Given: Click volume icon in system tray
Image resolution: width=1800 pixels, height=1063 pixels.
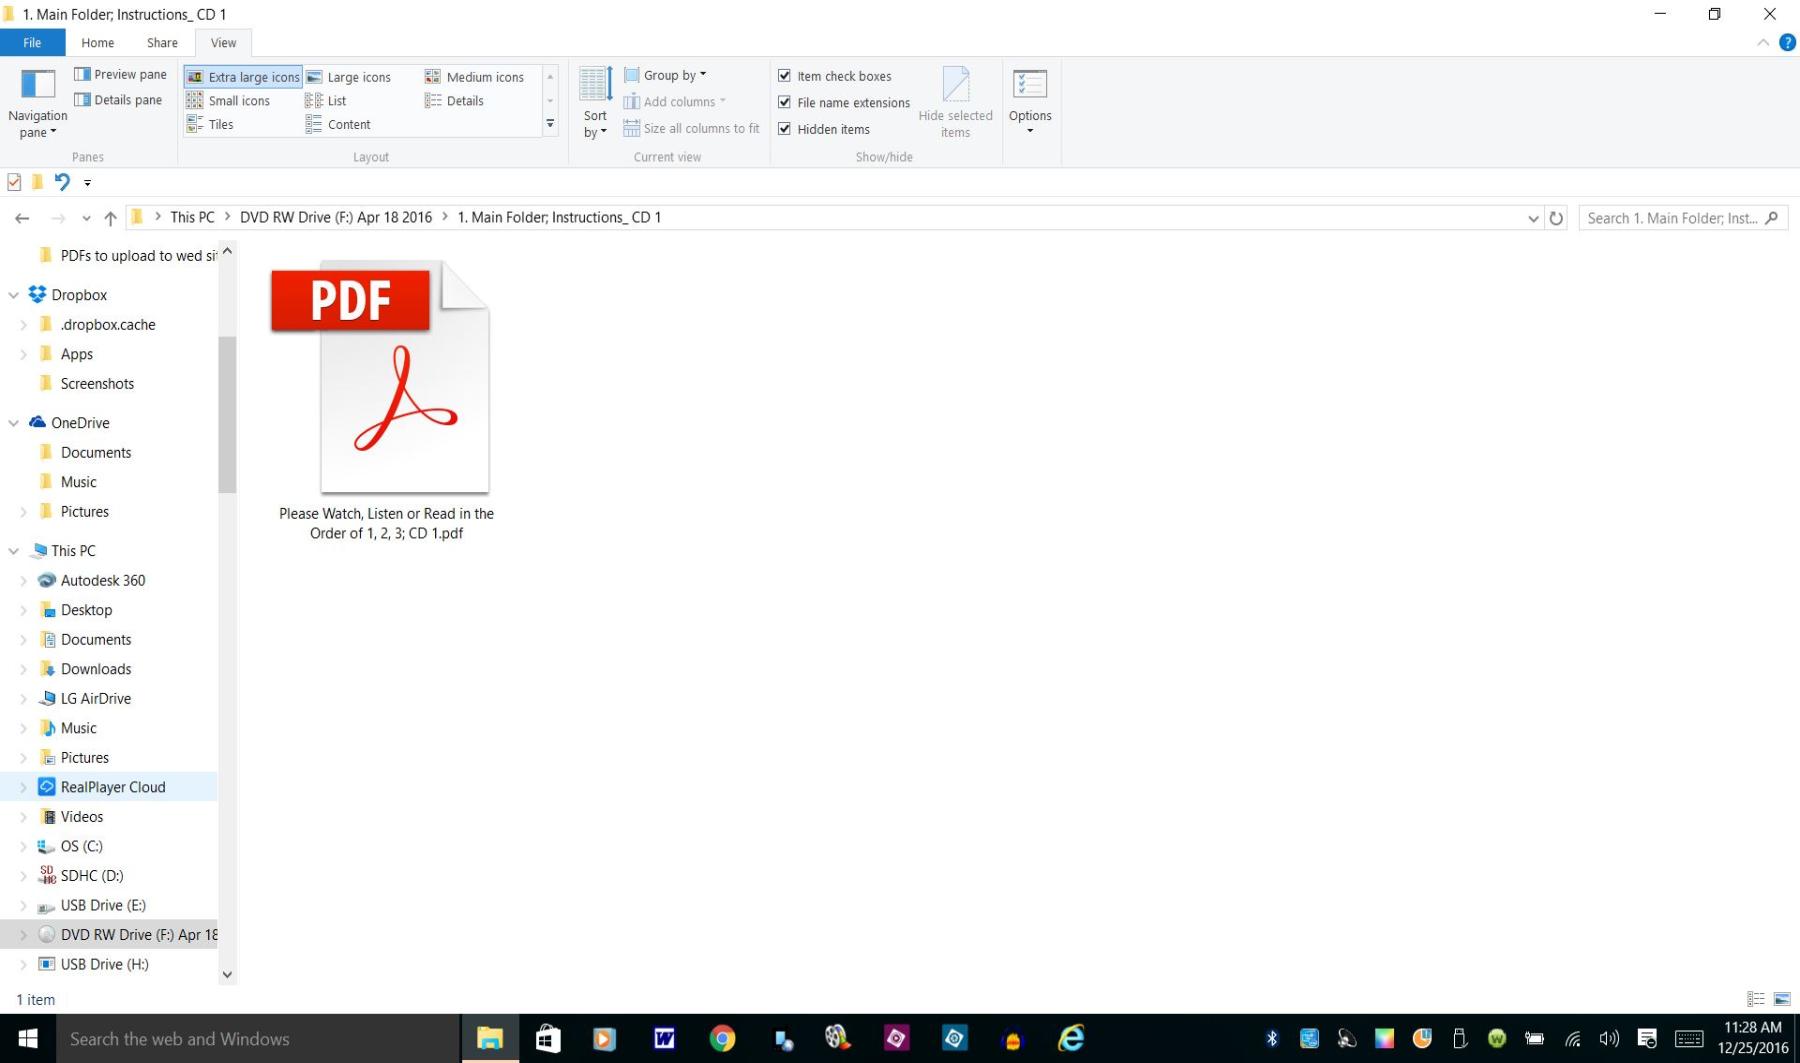Looking at the screenshot, I should click(x=1609, y=1039).
